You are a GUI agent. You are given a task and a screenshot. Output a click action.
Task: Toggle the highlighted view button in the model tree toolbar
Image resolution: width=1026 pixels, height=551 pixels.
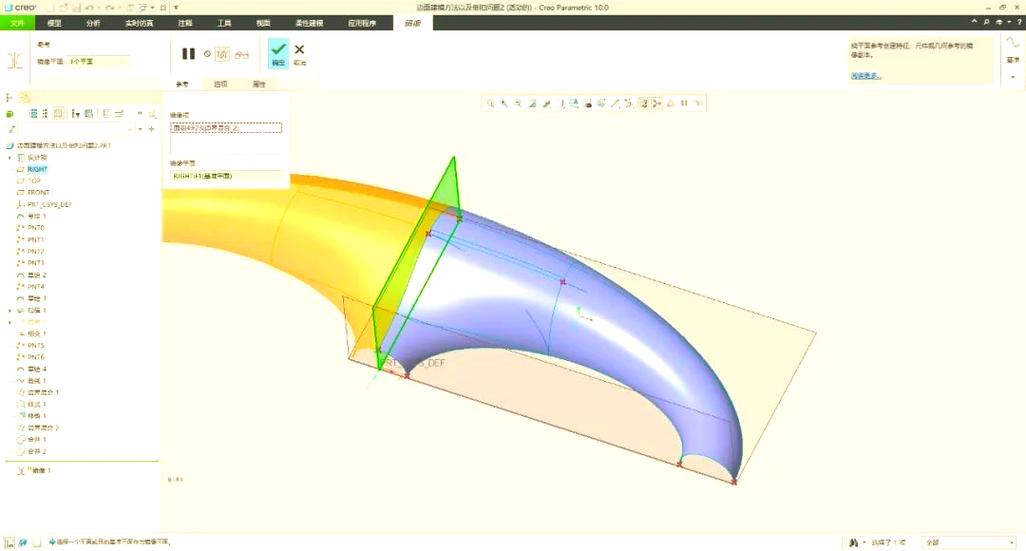(59, 114)
